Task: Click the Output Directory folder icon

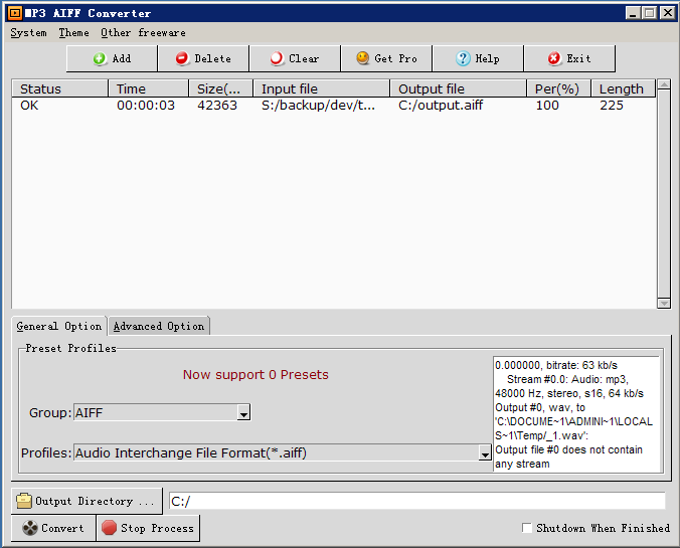Action: point(24,501)
